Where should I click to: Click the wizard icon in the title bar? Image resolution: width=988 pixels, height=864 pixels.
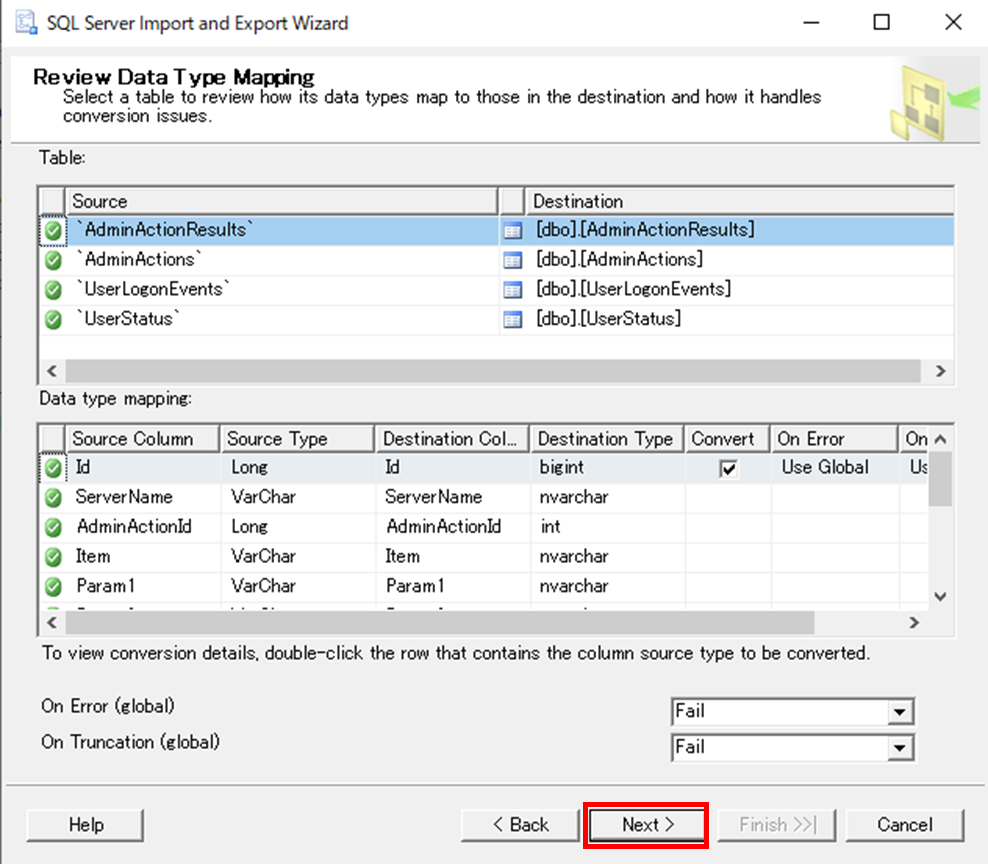26,23
